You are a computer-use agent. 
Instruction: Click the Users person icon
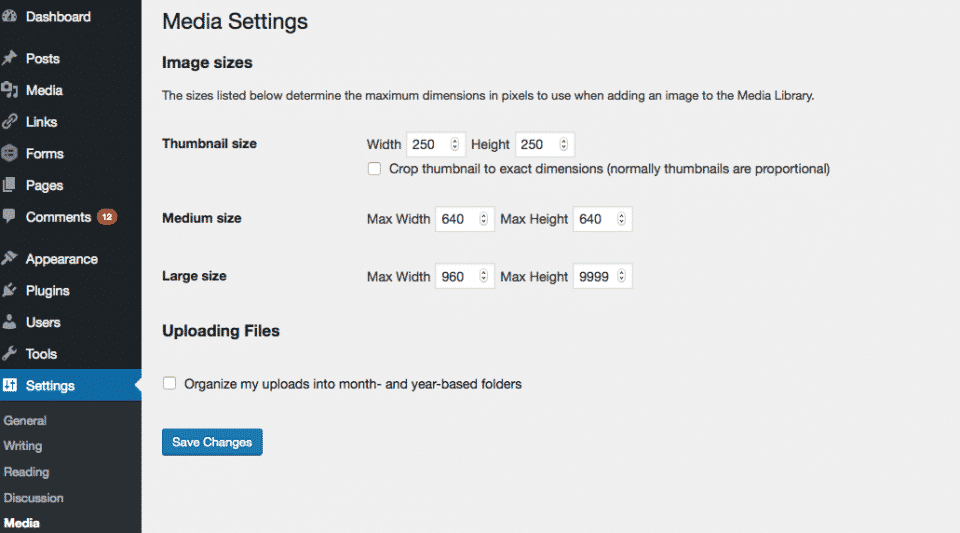(x=9, y=322)
